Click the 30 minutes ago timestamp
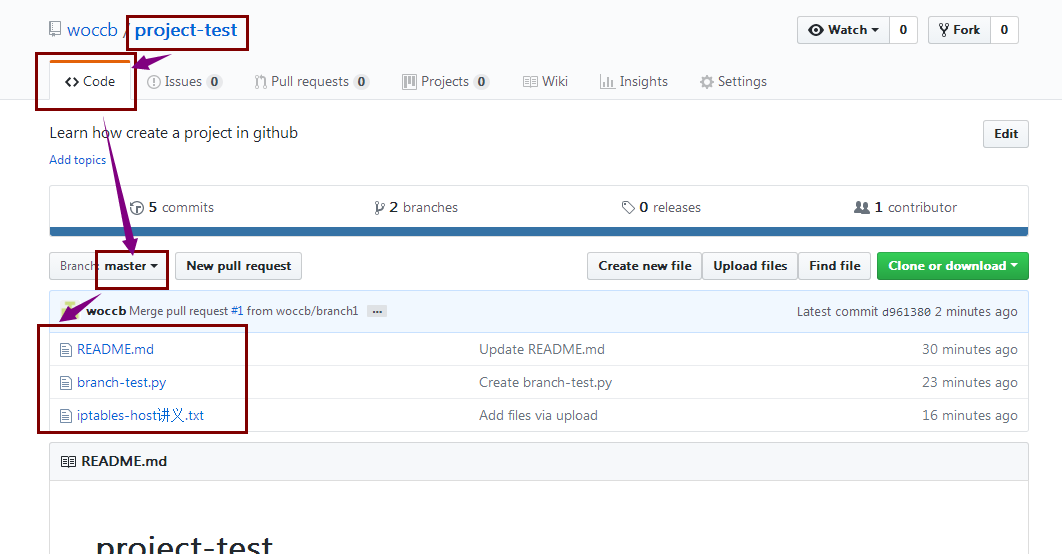 [969, 349]
